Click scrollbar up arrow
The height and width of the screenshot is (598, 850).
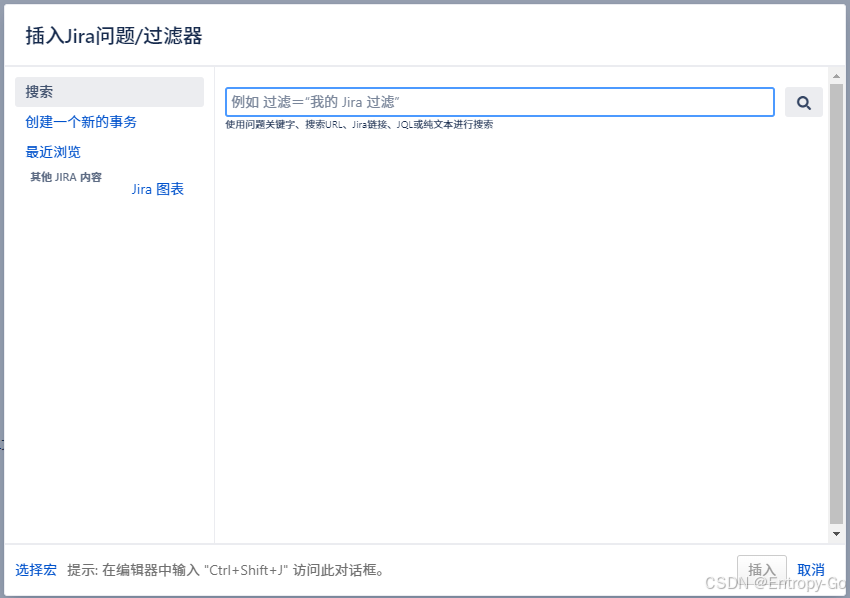coord(836,76)
